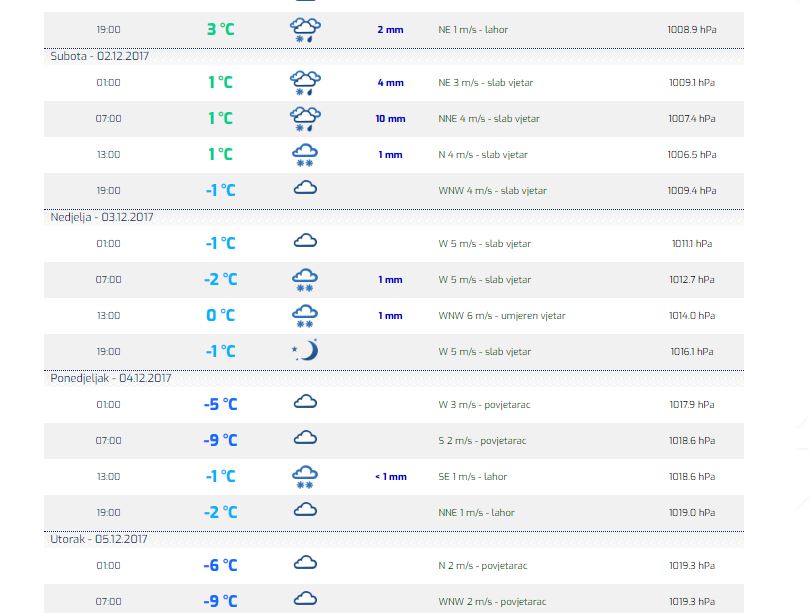This screenshot has height=613, width=809.
Task: Click the -9 °C temperature on Monday 07:00
Action: pos(220,440)
